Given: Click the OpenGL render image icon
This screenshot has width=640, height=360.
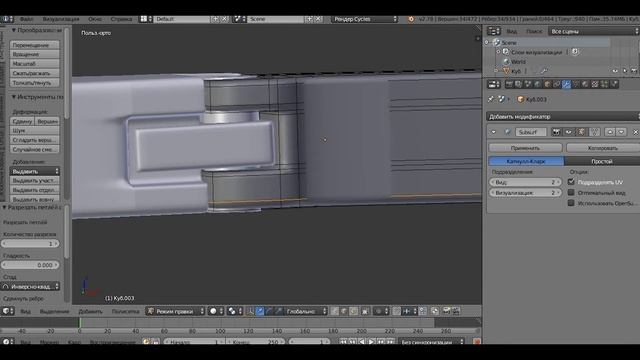Looking at the screenshot, I should 446,311.
